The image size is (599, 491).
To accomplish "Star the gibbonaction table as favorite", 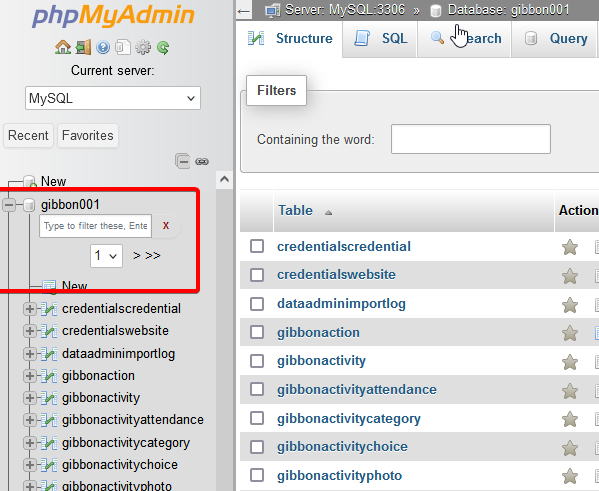I will 570,333.
